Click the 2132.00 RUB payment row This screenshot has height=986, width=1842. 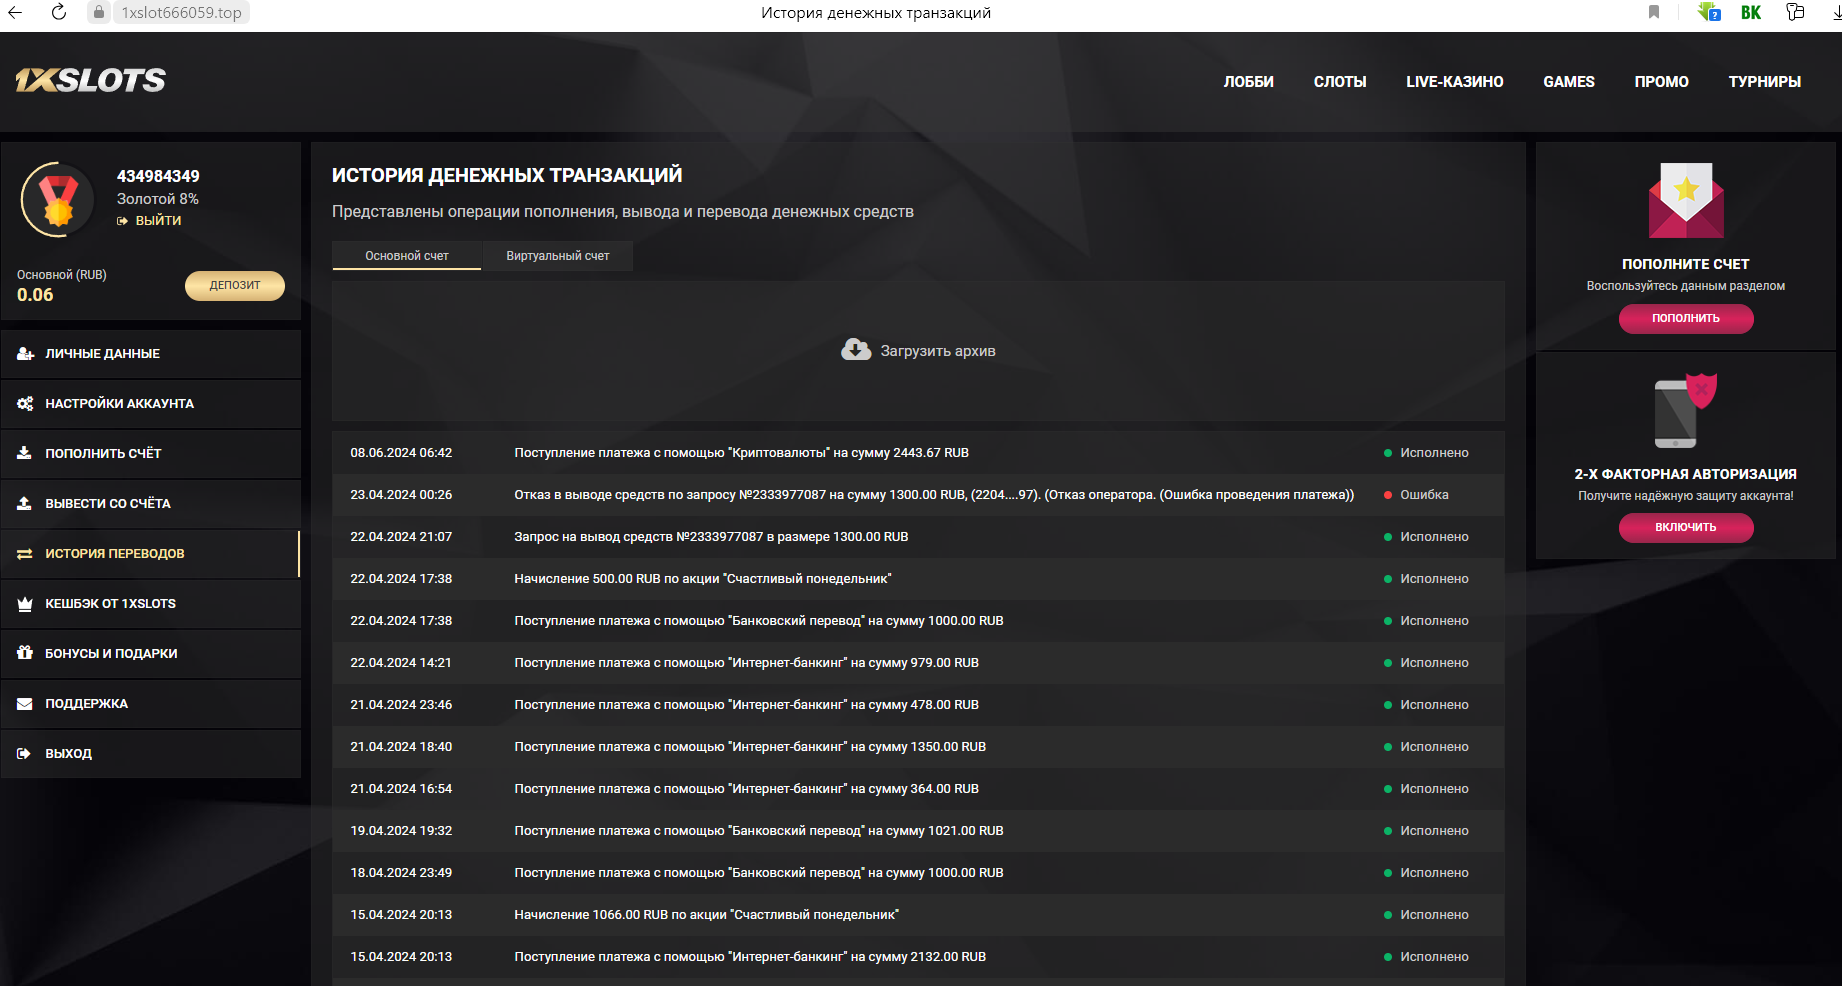918,957
